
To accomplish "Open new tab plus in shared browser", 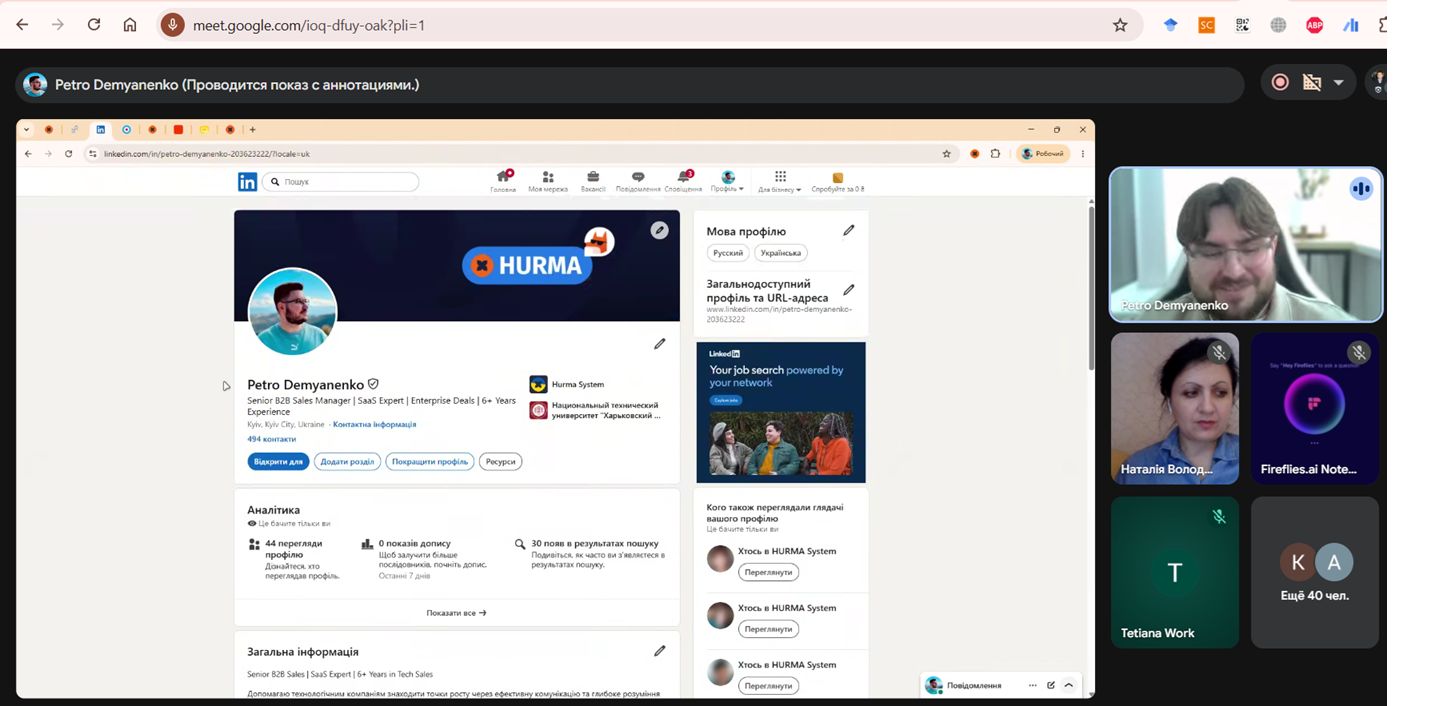I will click(253, 129).
